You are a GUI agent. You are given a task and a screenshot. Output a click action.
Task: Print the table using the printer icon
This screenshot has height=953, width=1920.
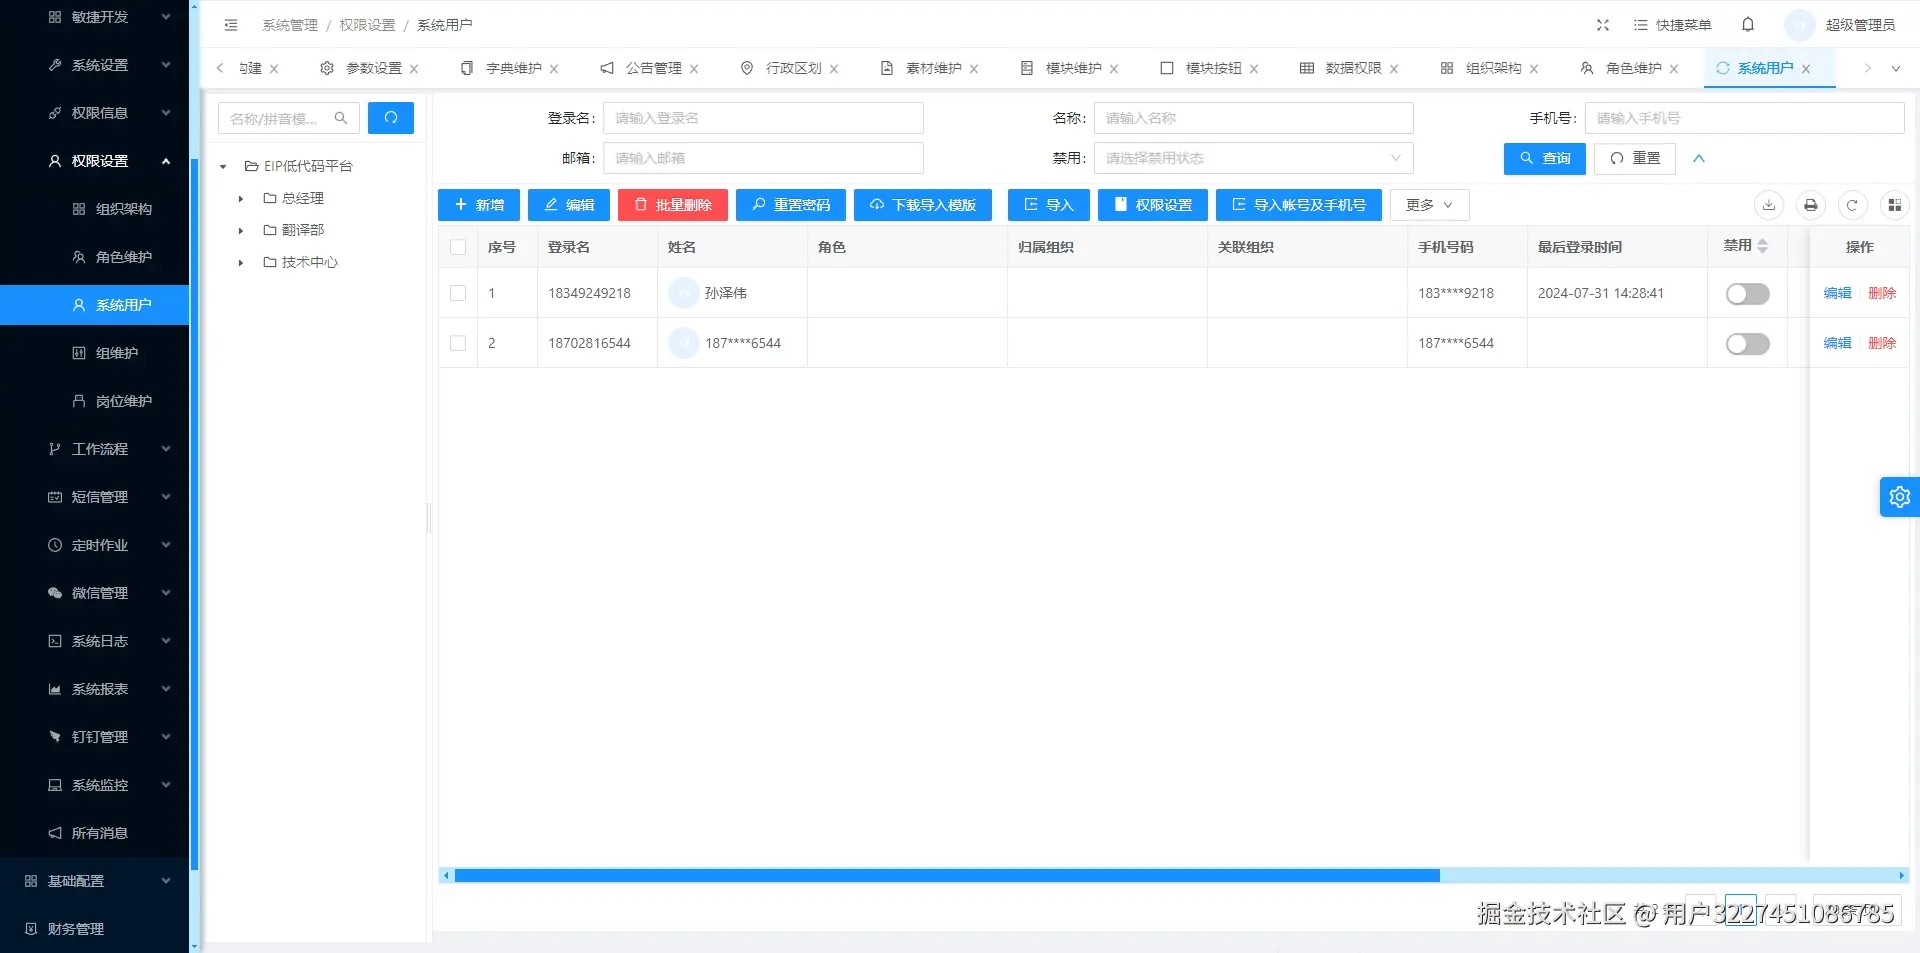[1811, 205]
